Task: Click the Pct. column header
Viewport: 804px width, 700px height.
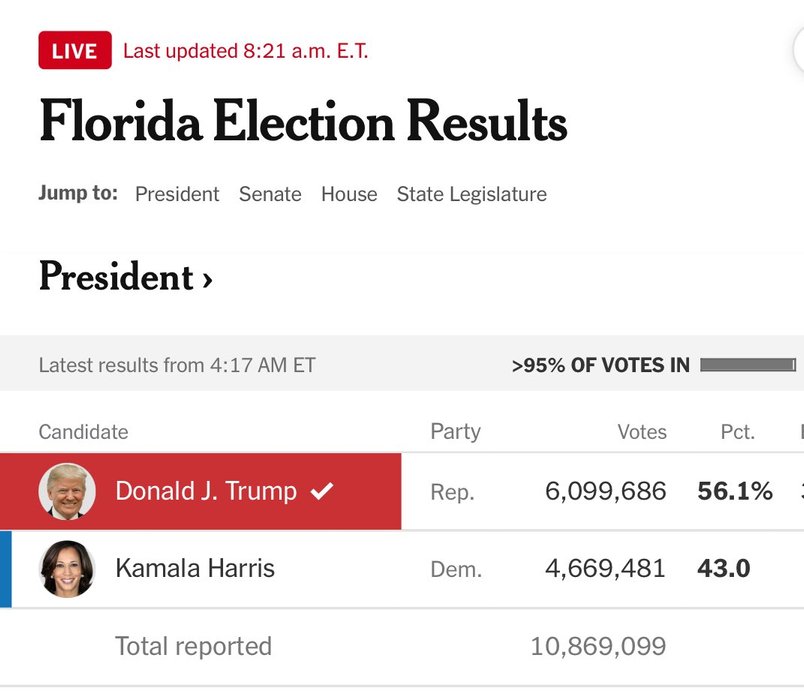Action: [737, 432]
